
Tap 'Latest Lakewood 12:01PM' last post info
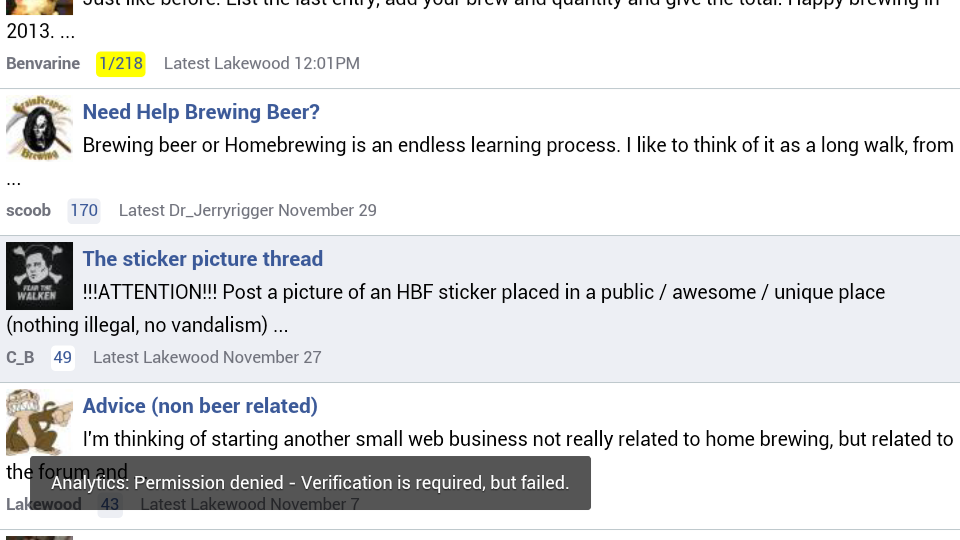261,64
